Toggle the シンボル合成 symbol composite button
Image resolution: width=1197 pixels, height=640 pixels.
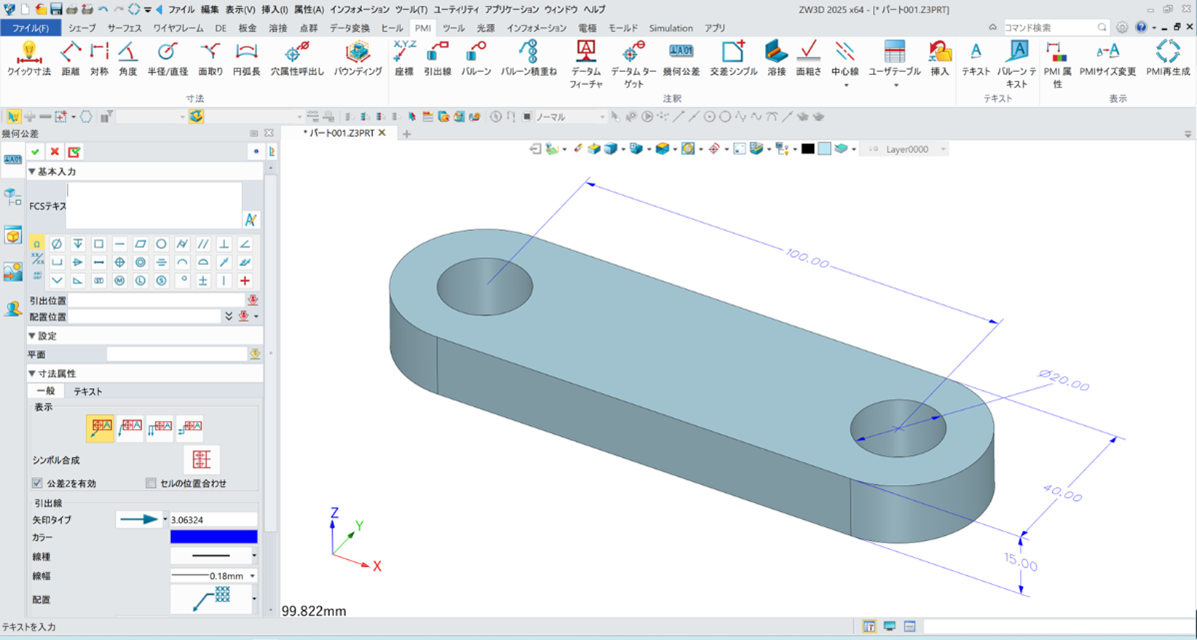(202, 460)
